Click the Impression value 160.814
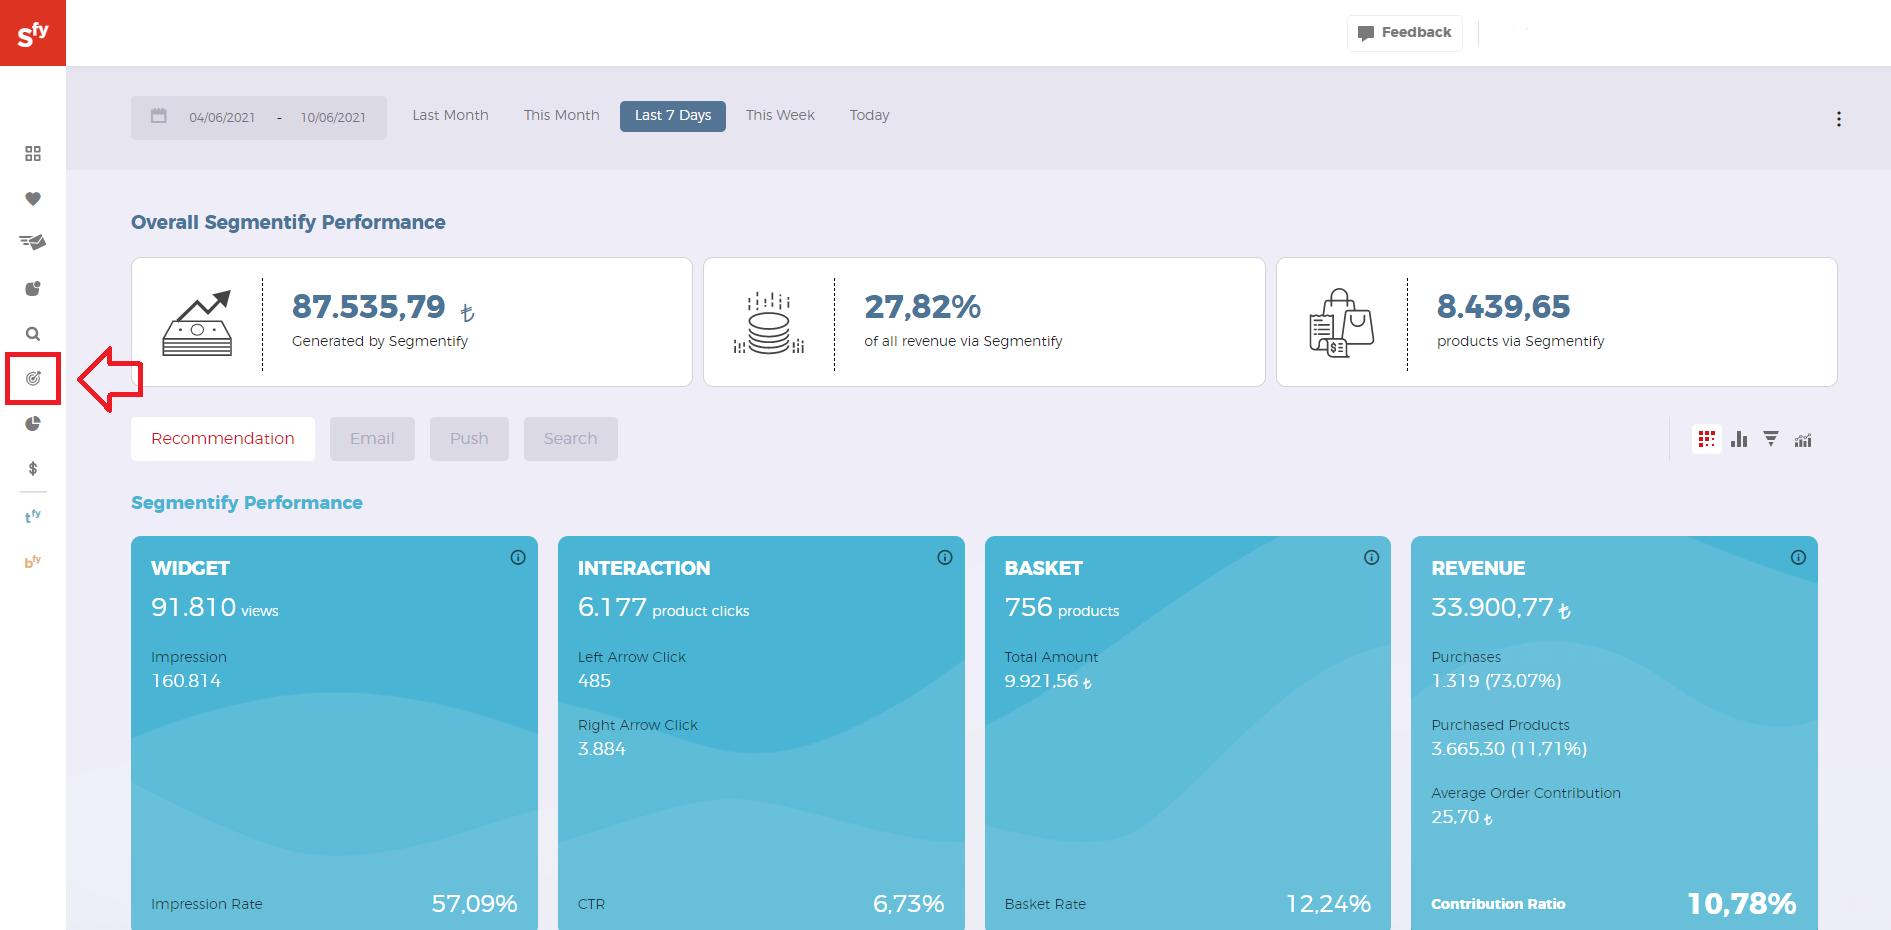This screenshot has width=1891, height=930. coord(186,681)
